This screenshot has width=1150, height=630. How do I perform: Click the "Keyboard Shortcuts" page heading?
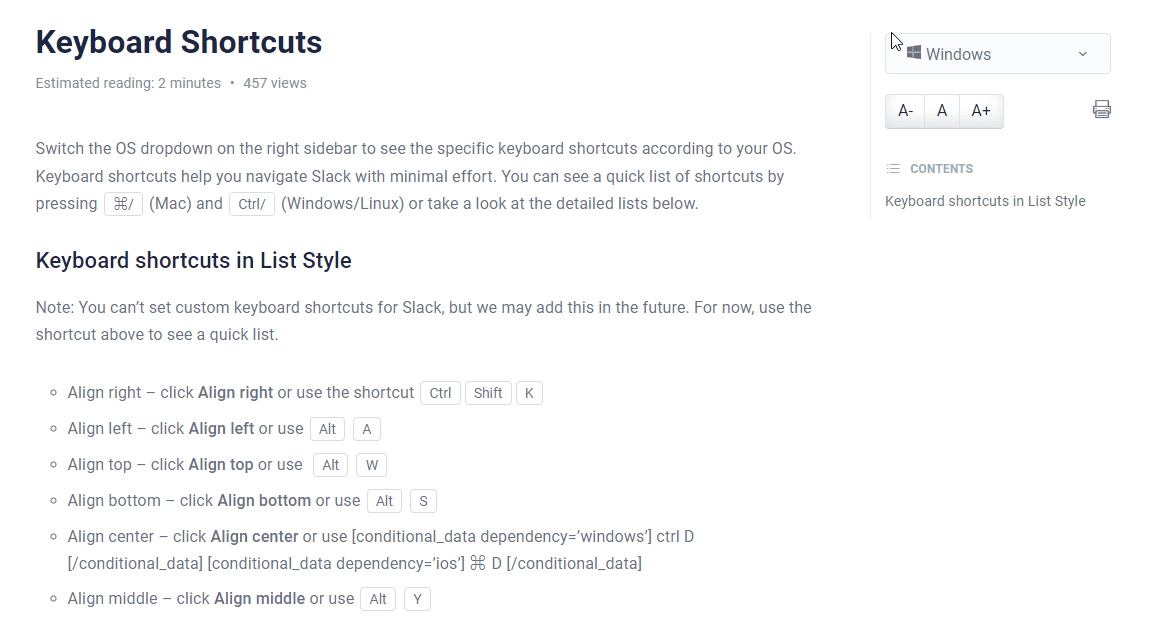coord(178,42)
